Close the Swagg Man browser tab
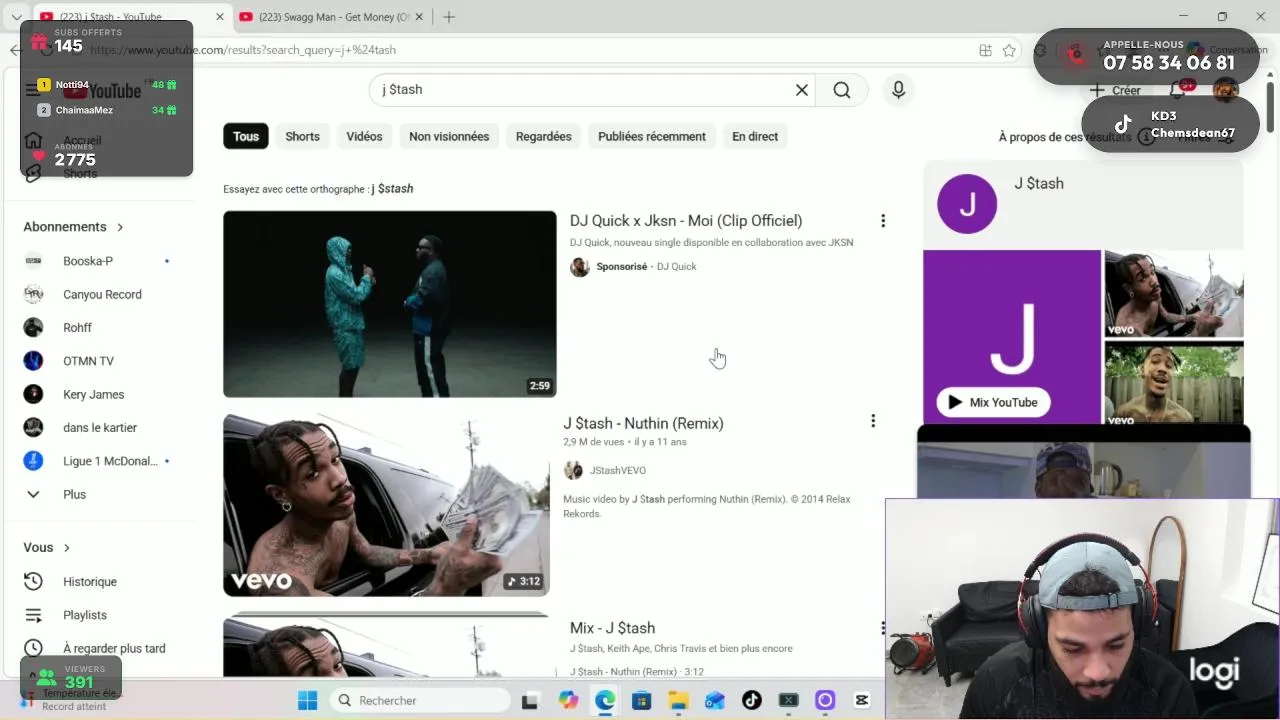 (420, 17)
